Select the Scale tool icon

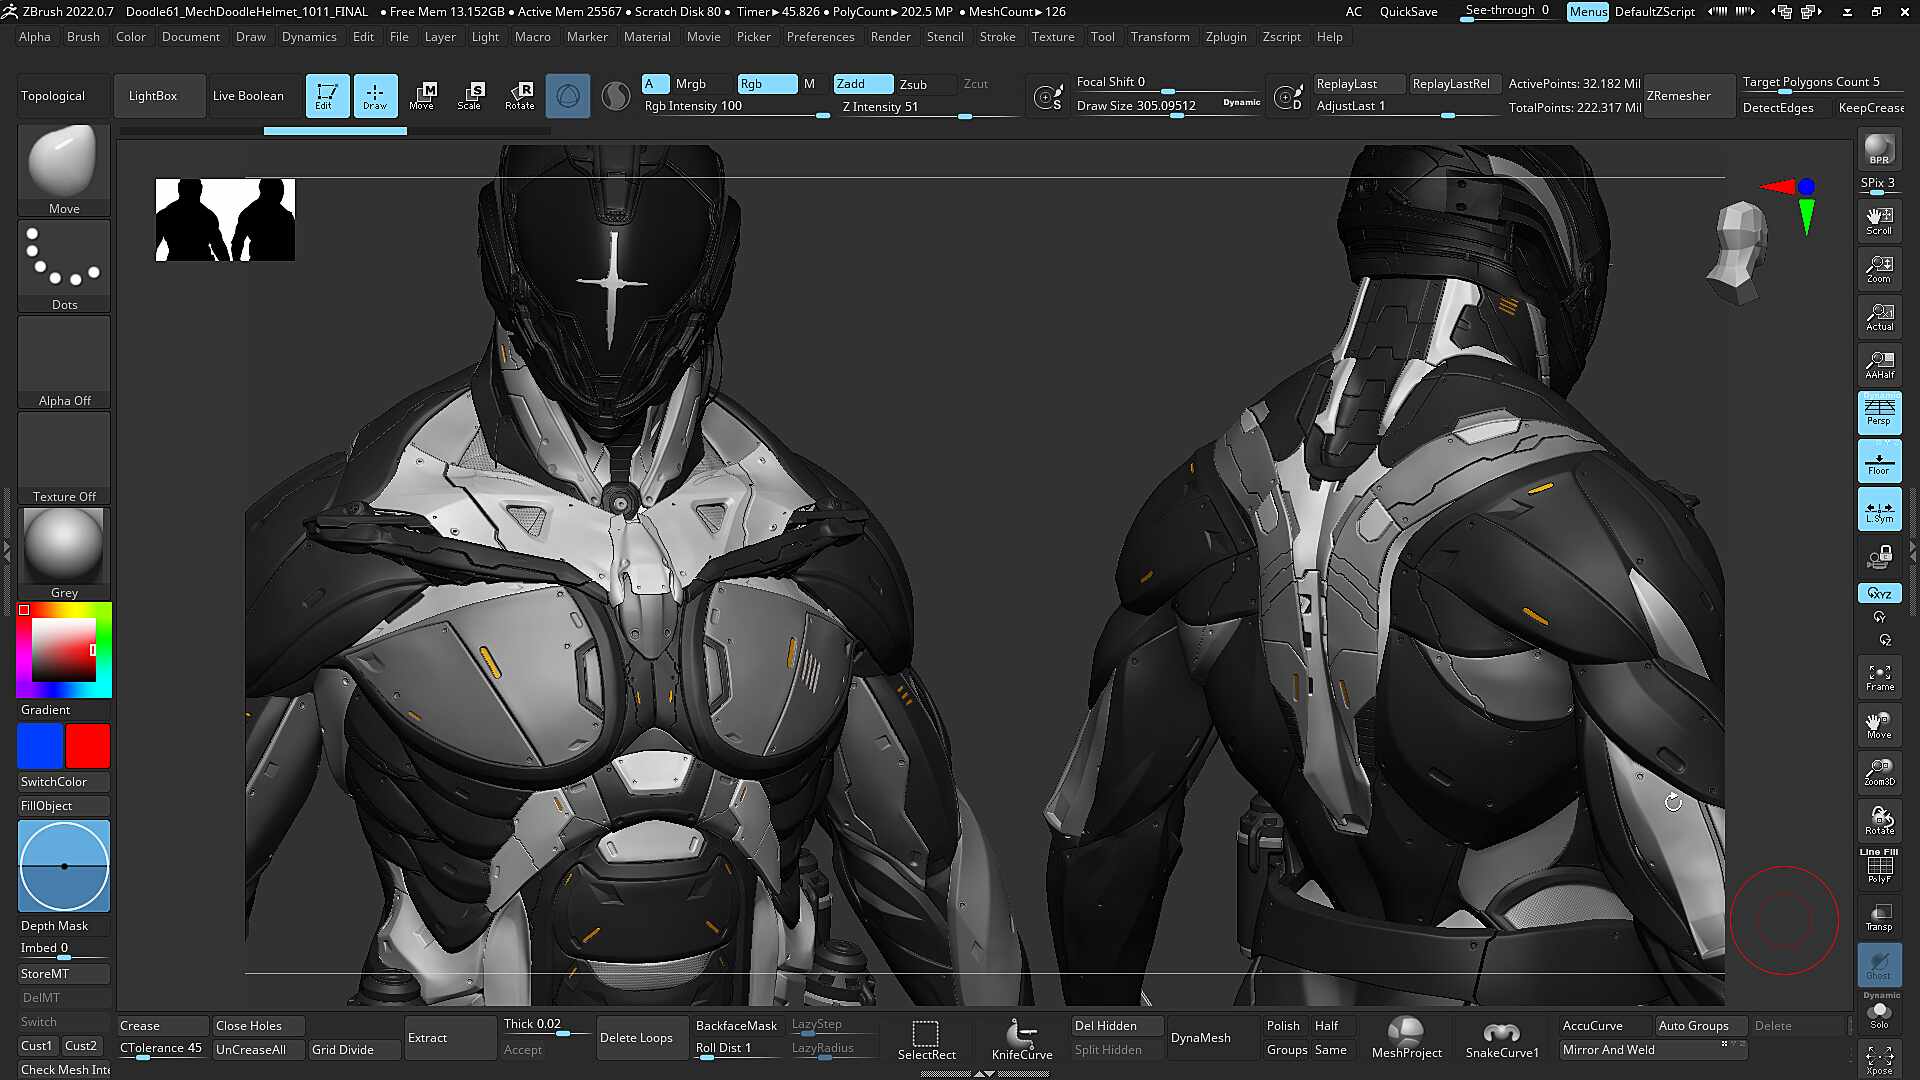[470, 96]
